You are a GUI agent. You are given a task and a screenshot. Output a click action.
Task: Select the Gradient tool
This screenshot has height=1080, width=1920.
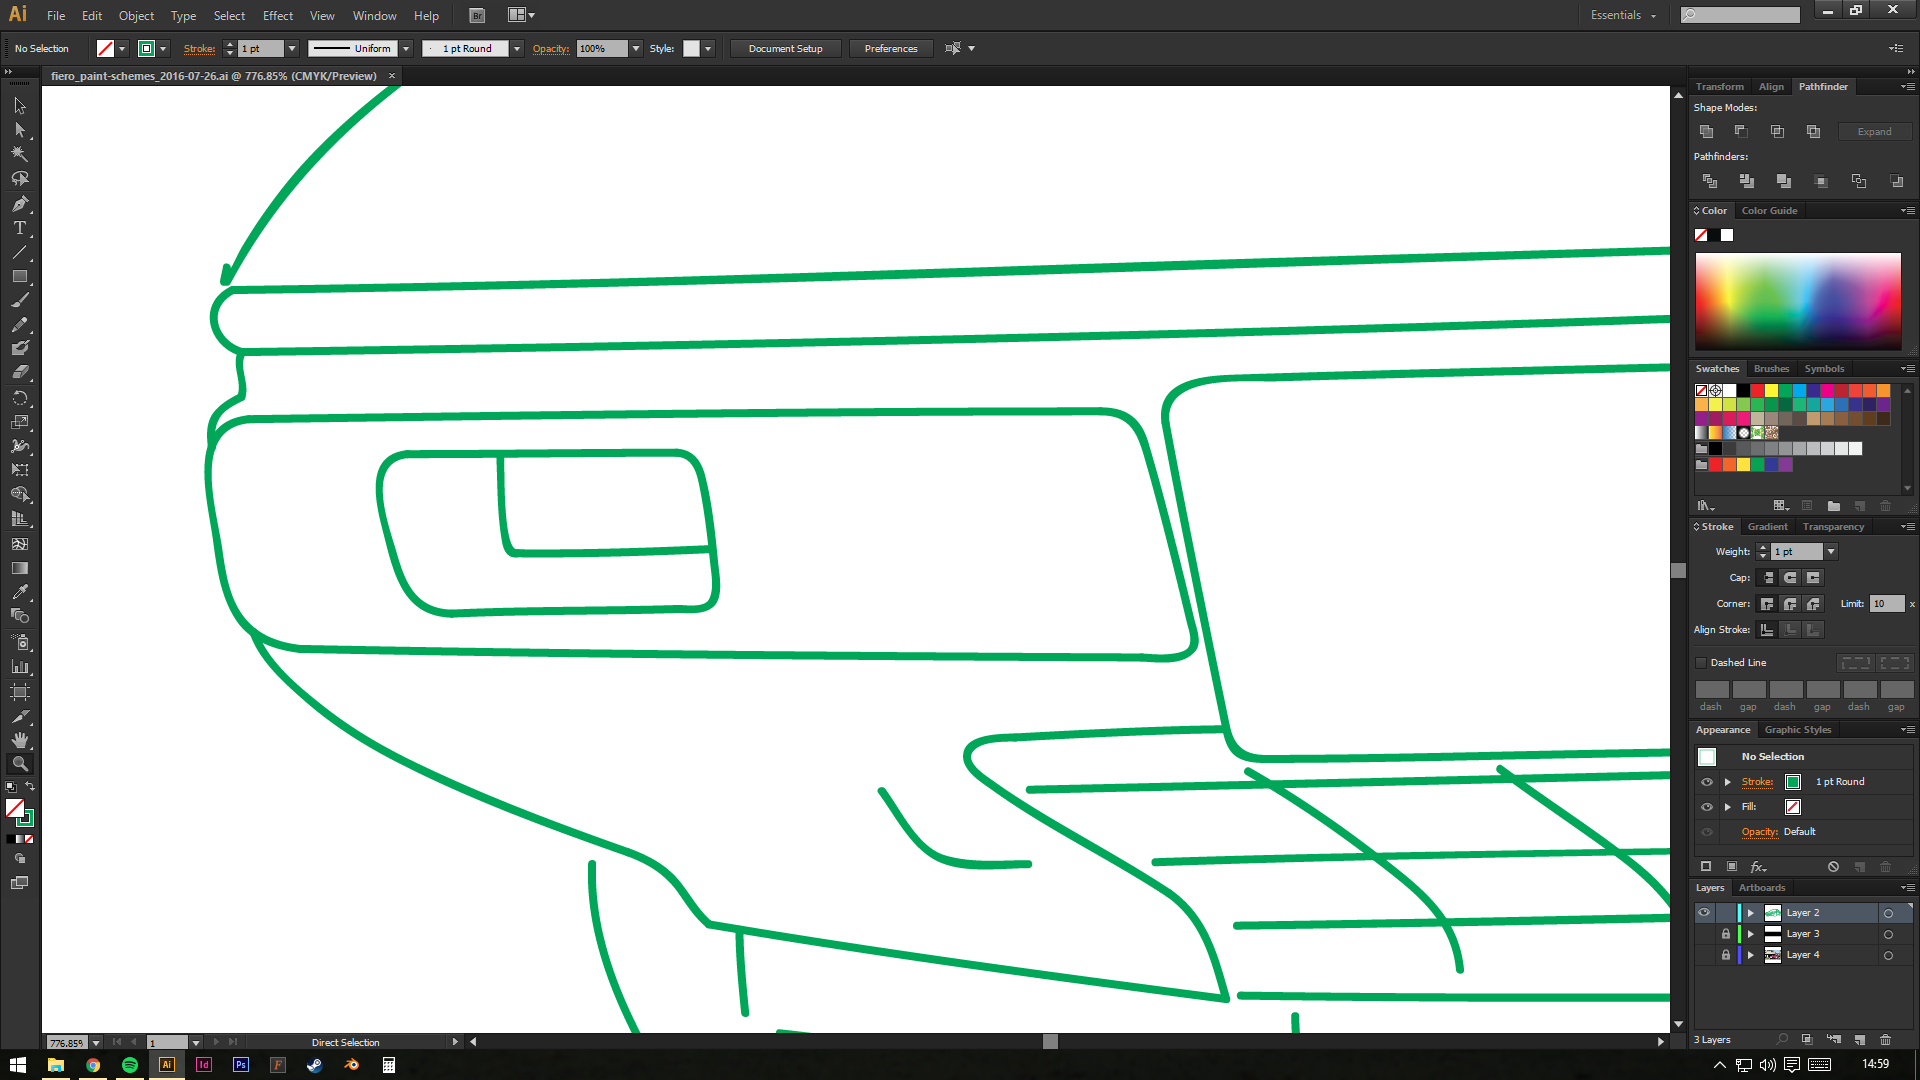pyautogui.click(x=19, y=568)
